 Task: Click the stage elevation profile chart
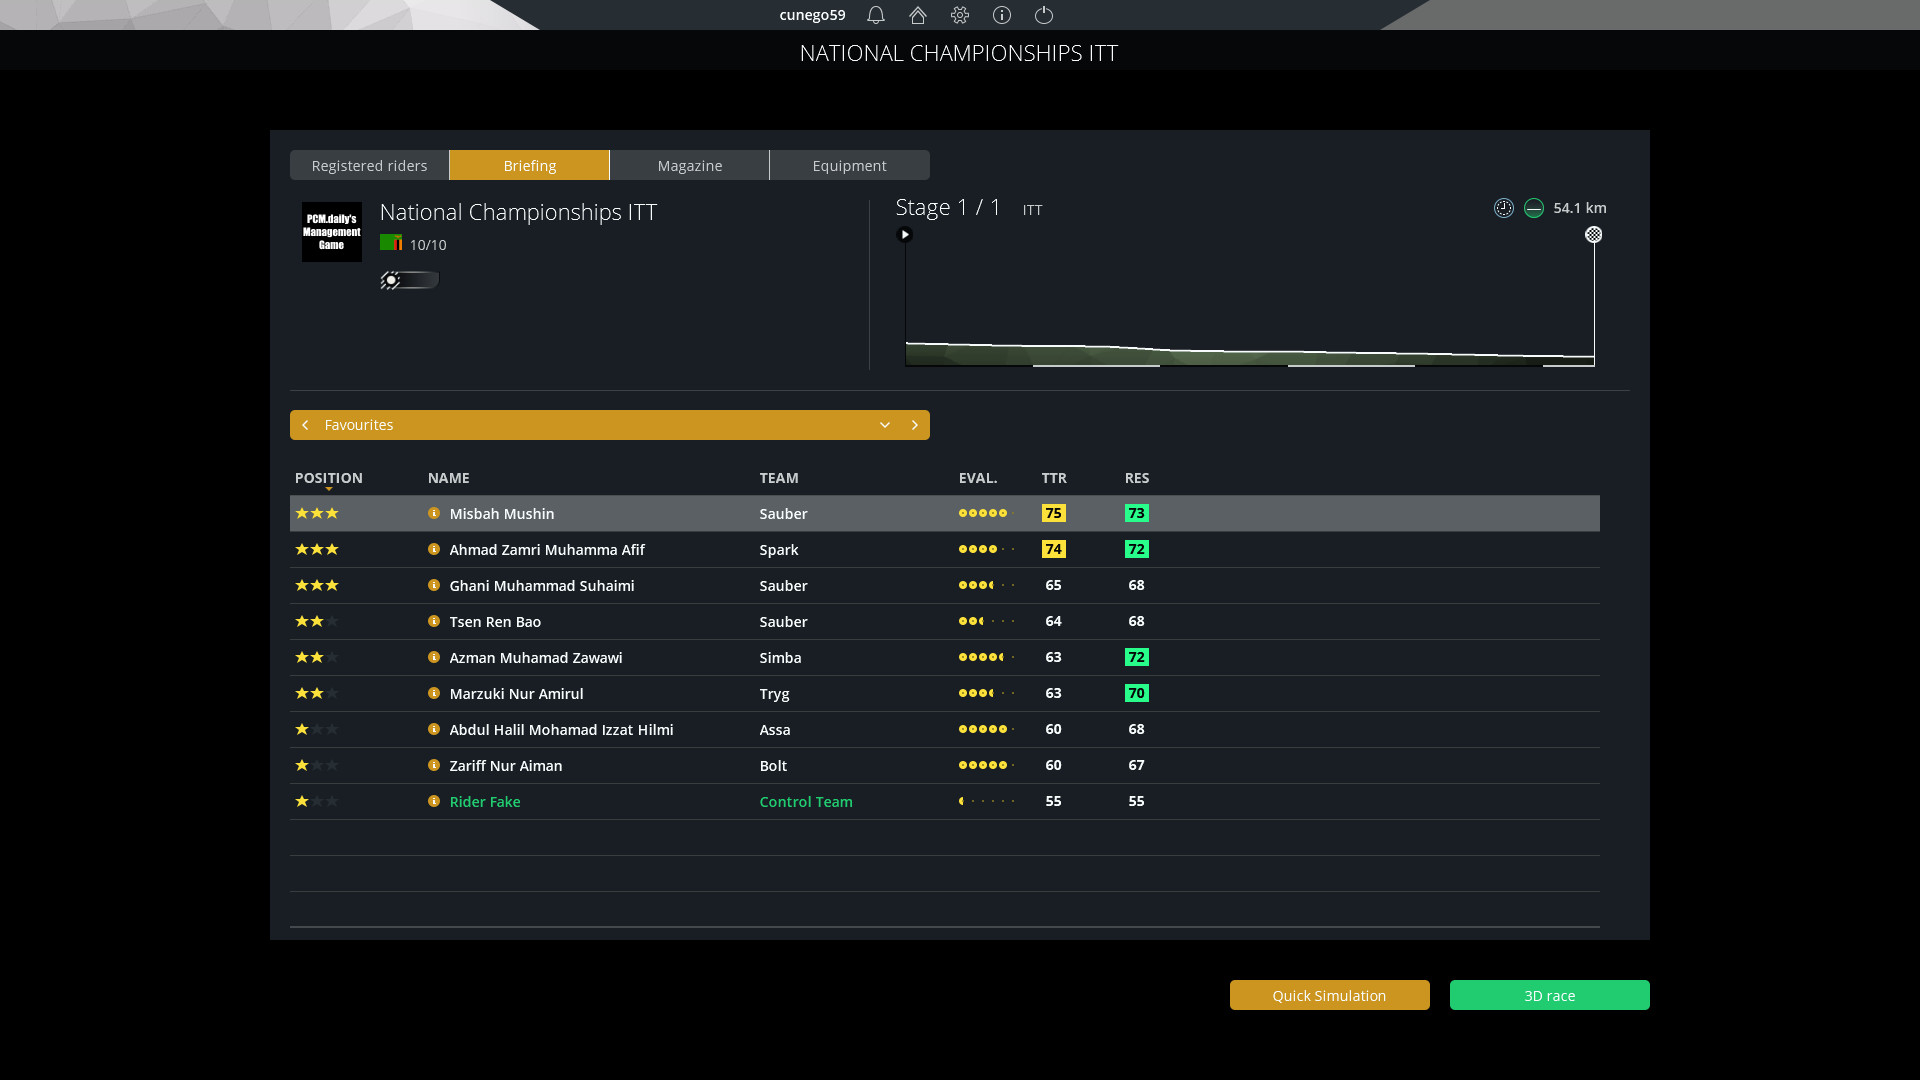click(x=1249, y=300)
